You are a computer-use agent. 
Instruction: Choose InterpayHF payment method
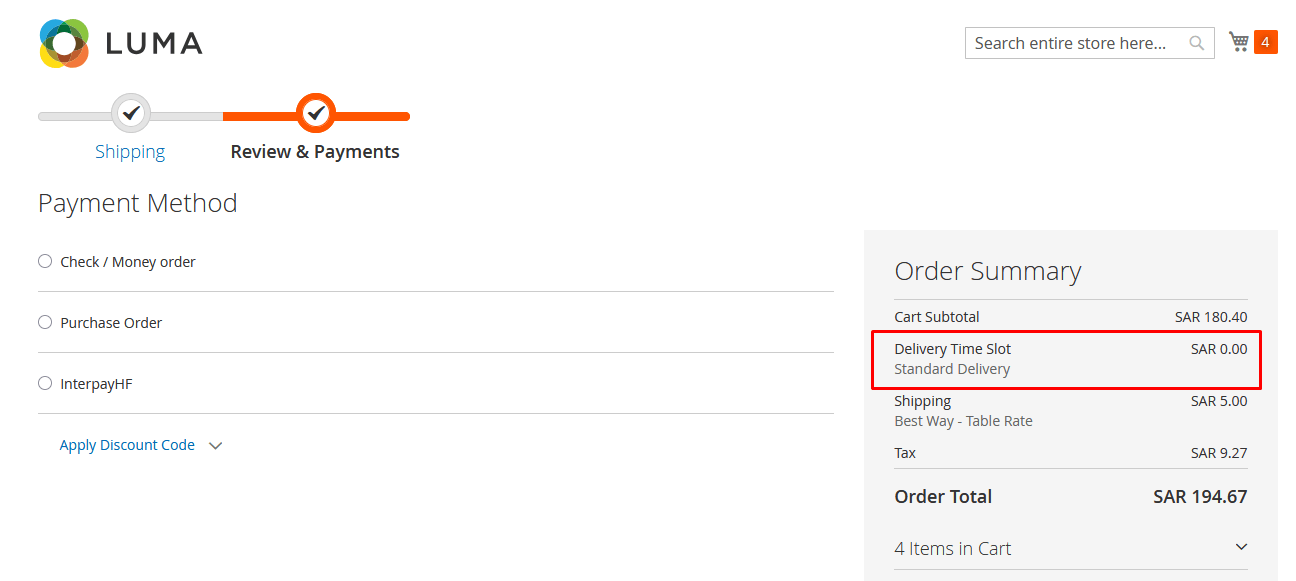tap(45, 384)
